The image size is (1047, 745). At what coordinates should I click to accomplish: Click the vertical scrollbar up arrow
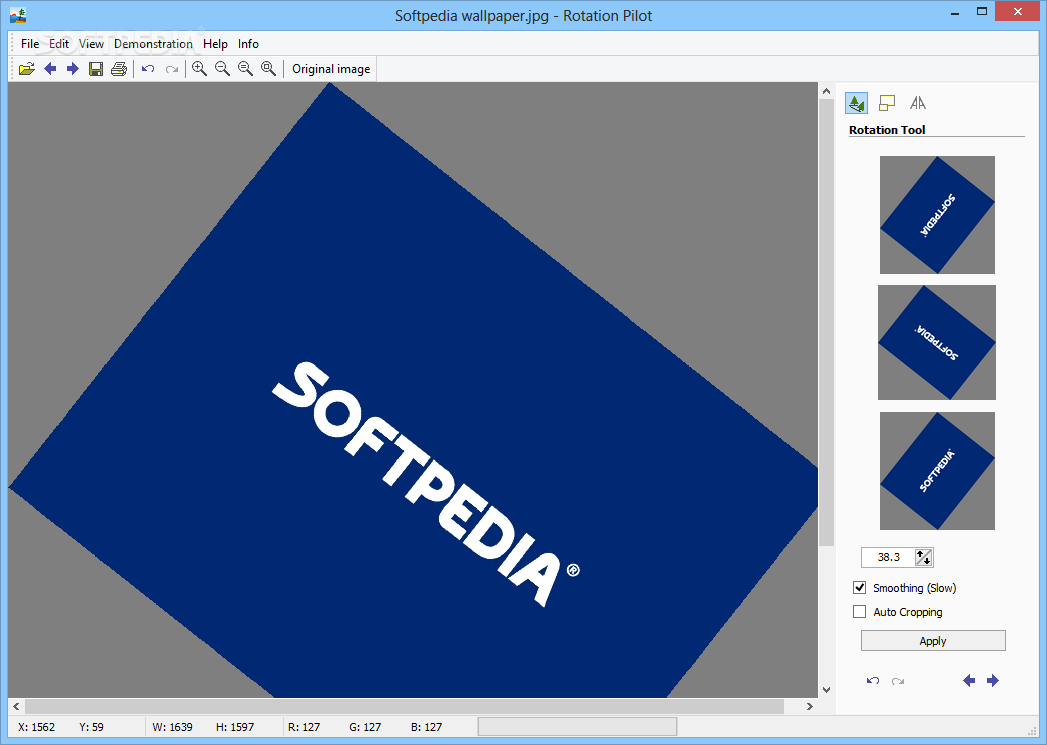(827, 91)
